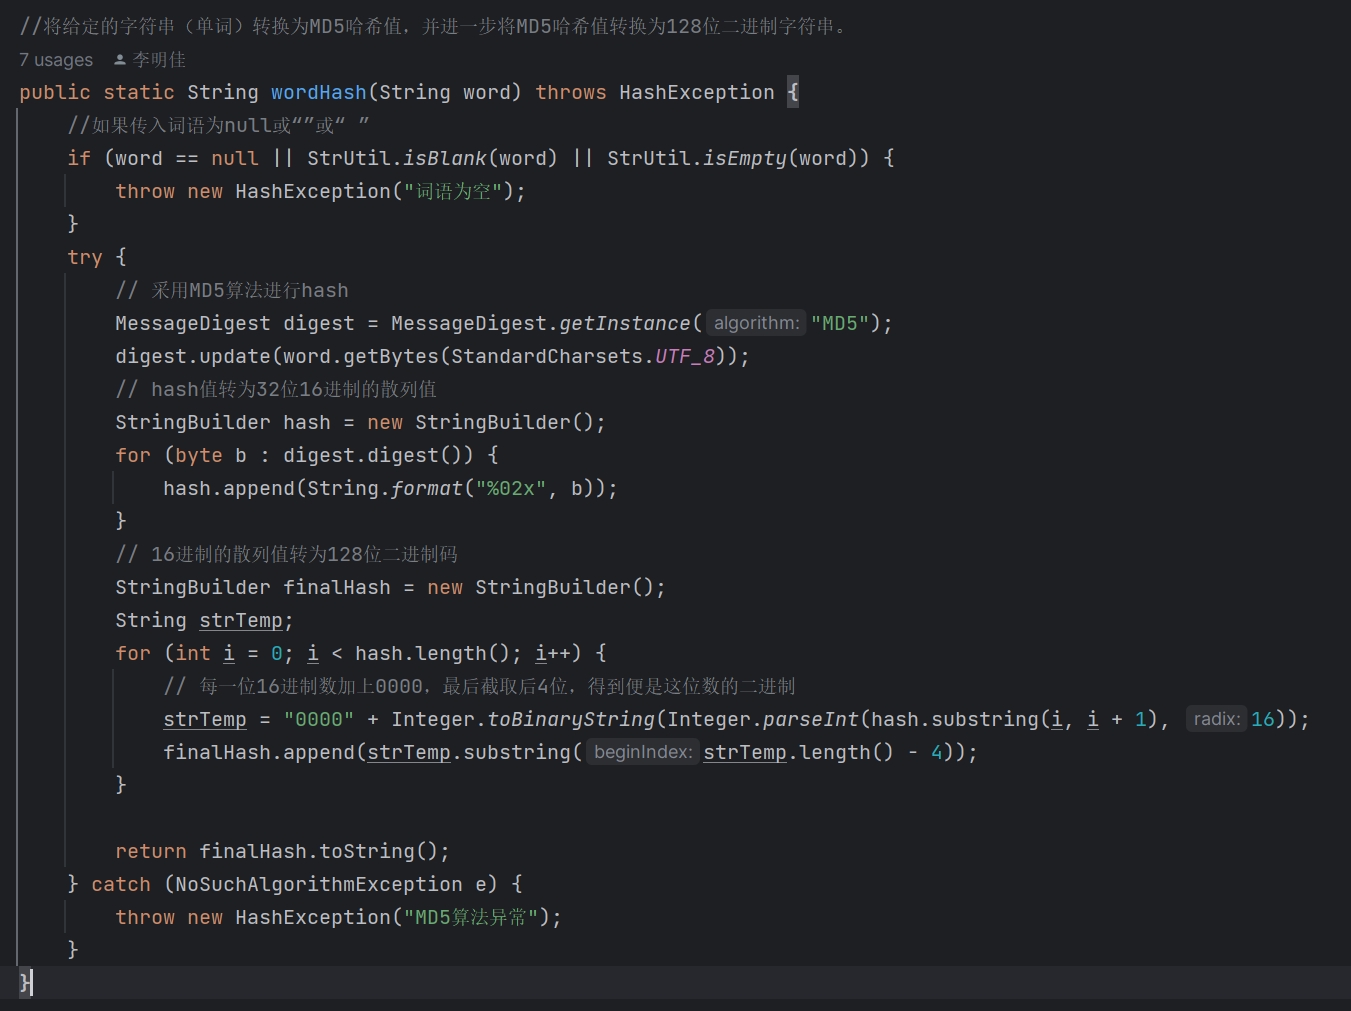
Task: Click finalHash in its StringBuilder declaration
Action: (x=337, y=587)
